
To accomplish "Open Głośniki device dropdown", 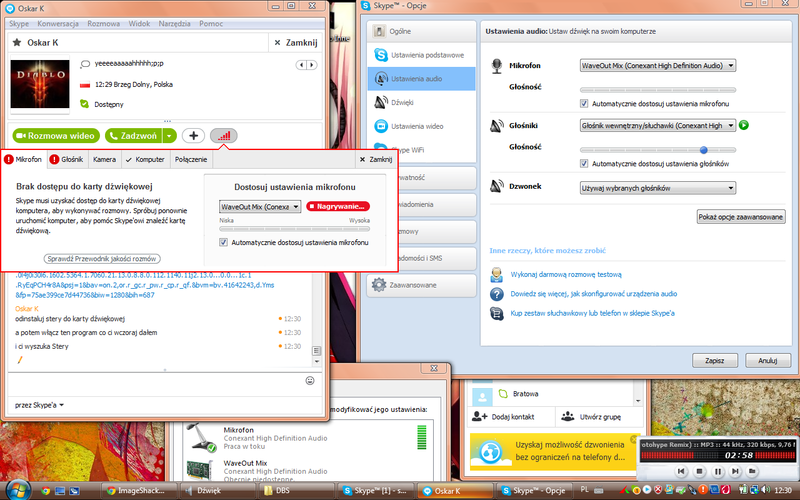I will pos(658,126).
